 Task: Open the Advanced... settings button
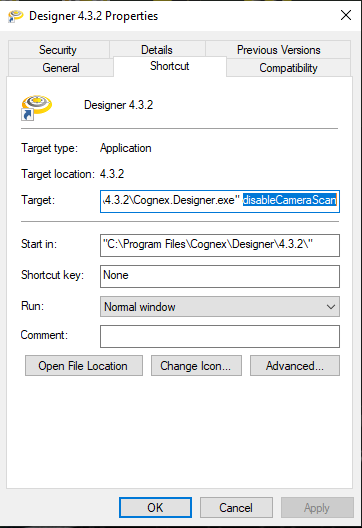(x=295, y=366)
